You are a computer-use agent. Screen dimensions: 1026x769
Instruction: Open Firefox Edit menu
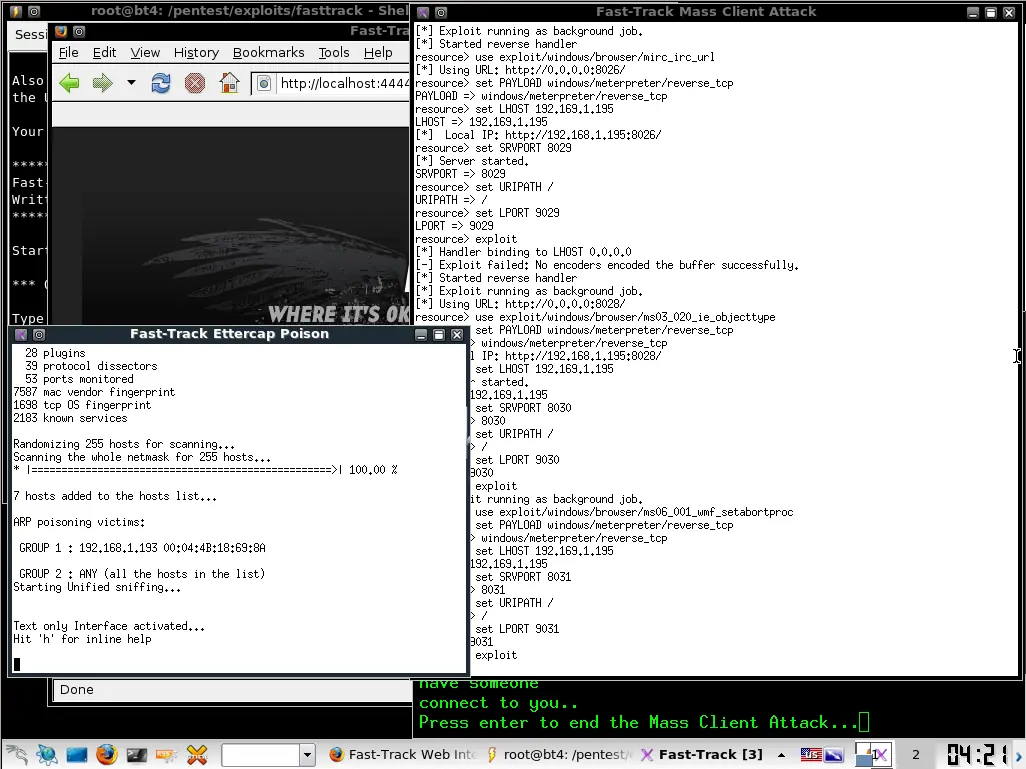point(104,52)
